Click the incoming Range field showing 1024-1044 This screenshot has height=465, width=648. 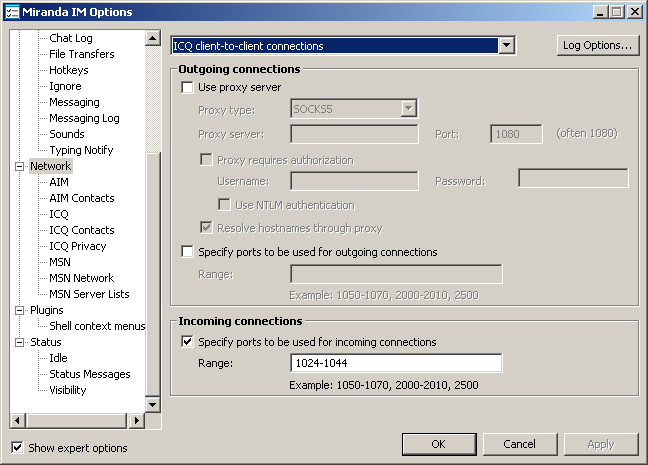(396, 363)
